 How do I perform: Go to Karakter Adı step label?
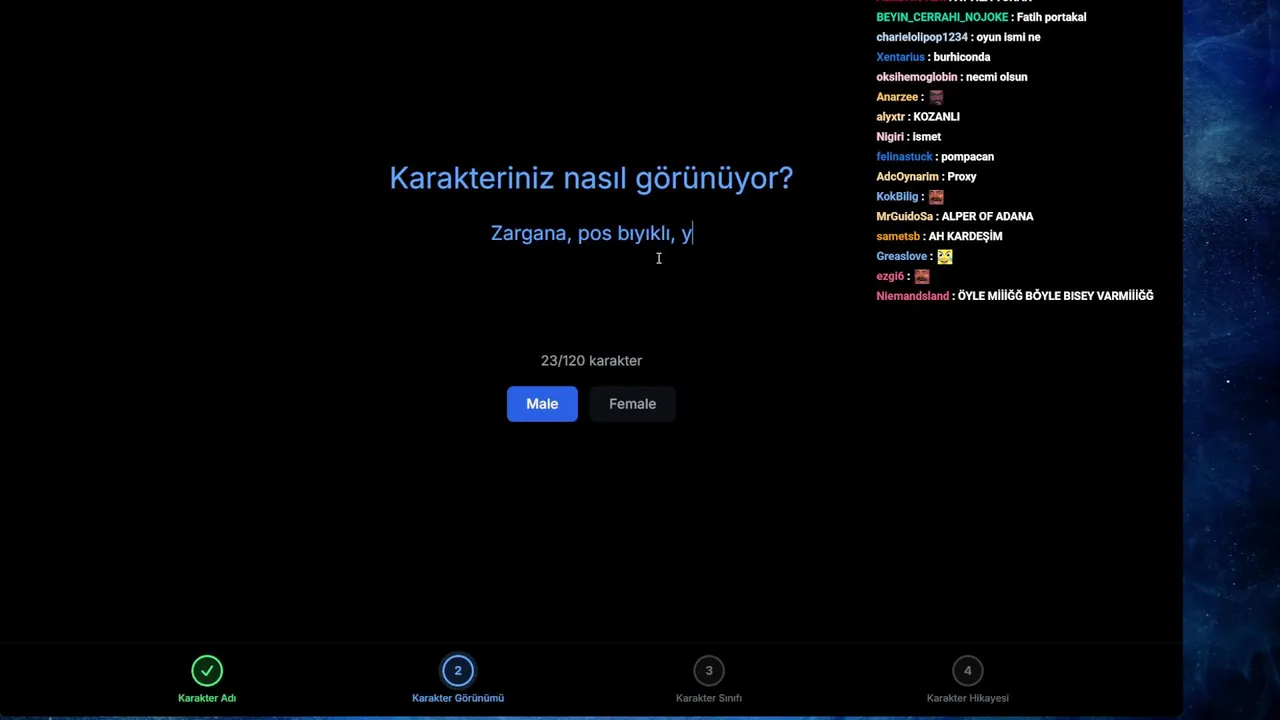[x=207, y=698]
